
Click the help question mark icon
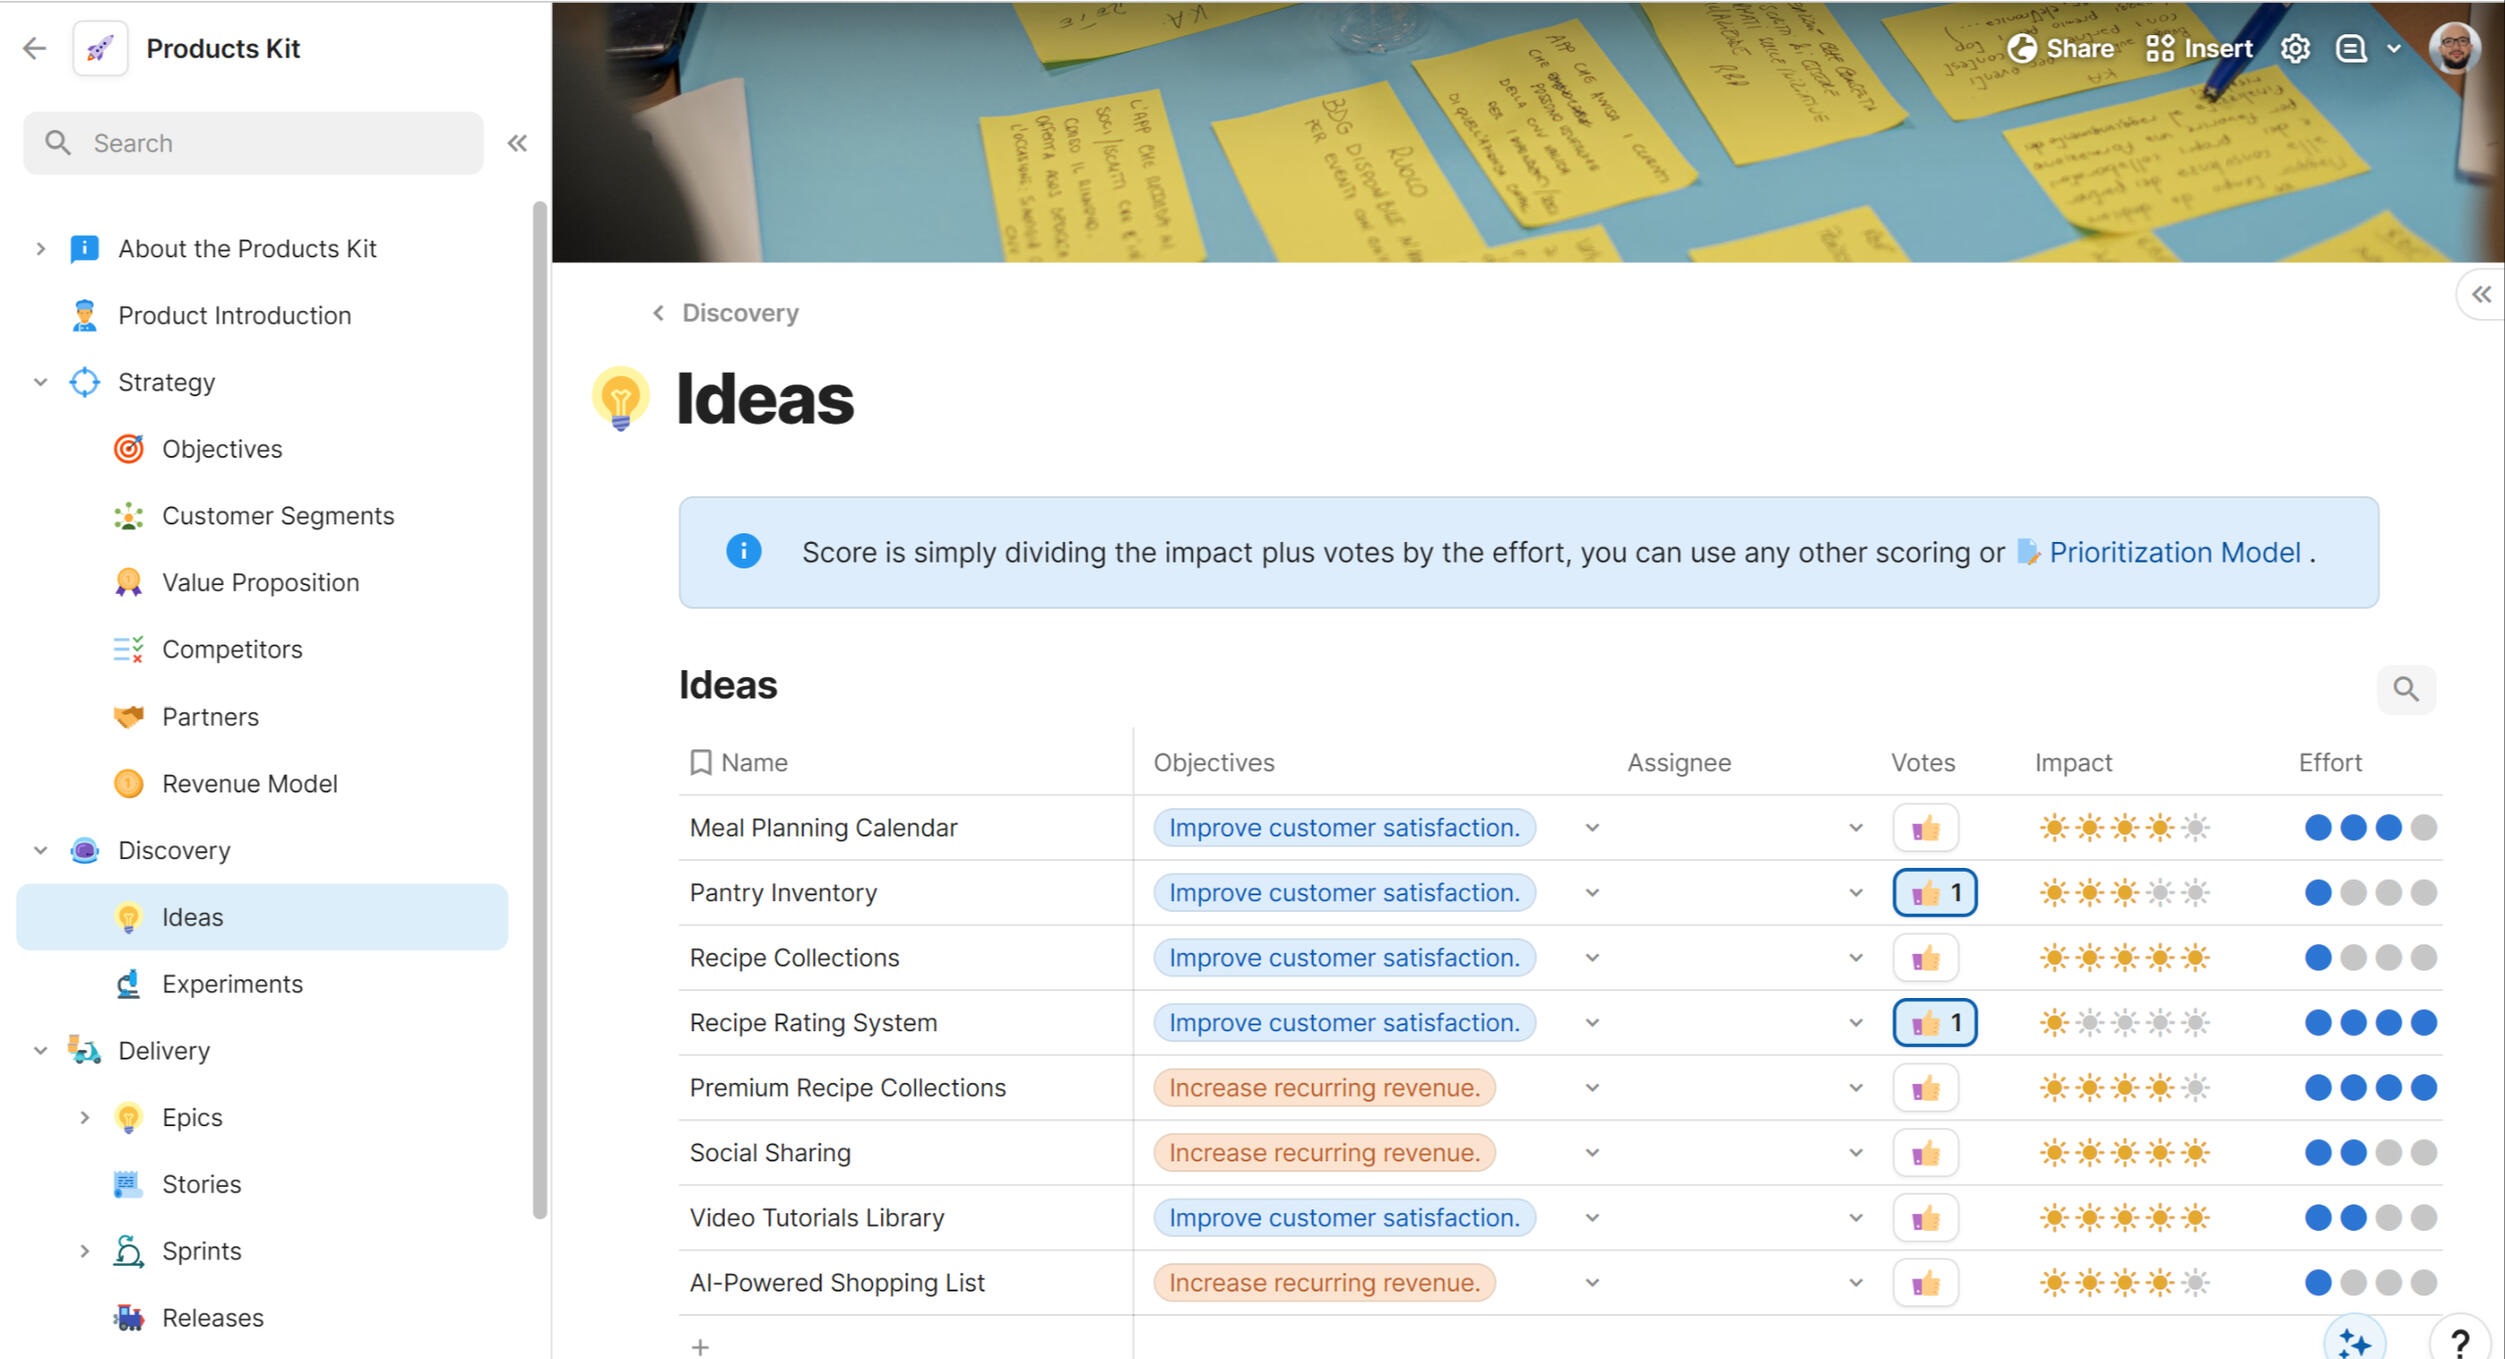click(x=2460, y=1342)
